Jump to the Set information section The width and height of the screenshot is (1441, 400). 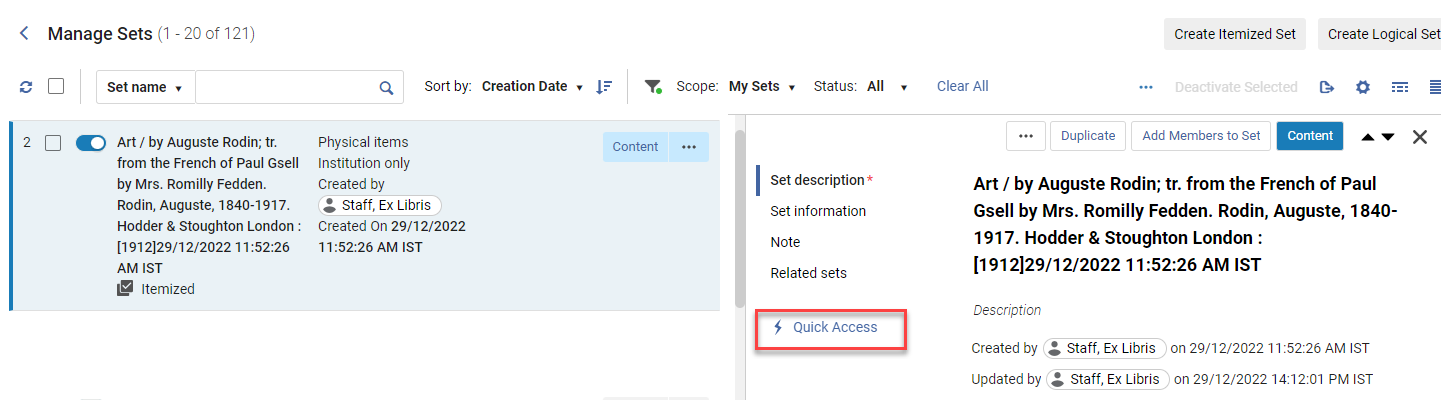click(x=818, y=211)
